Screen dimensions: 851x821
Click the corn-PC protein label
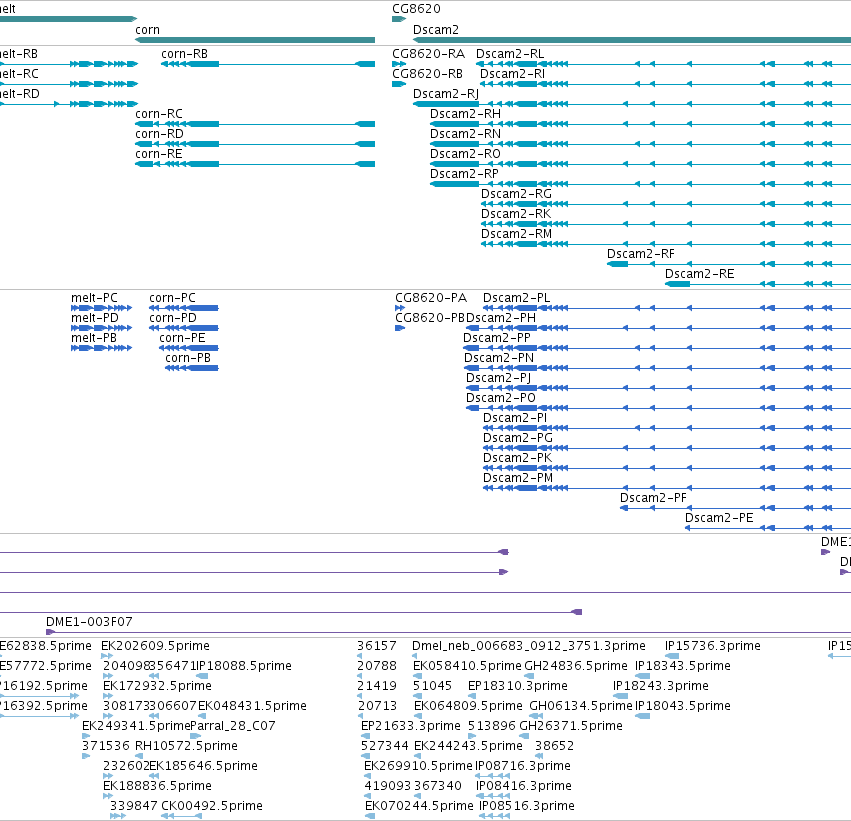coord(173,298)
